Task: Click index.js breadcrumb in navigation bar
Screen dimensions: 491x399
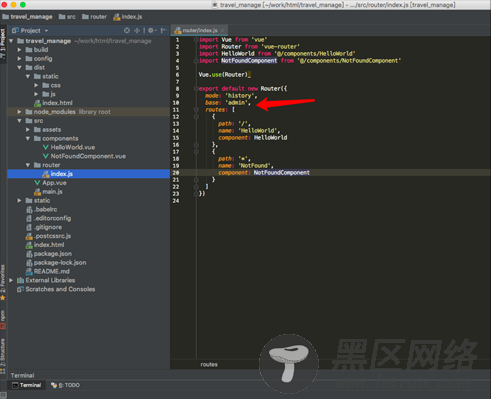Action: pyautogui.click(x=128, y=17)
